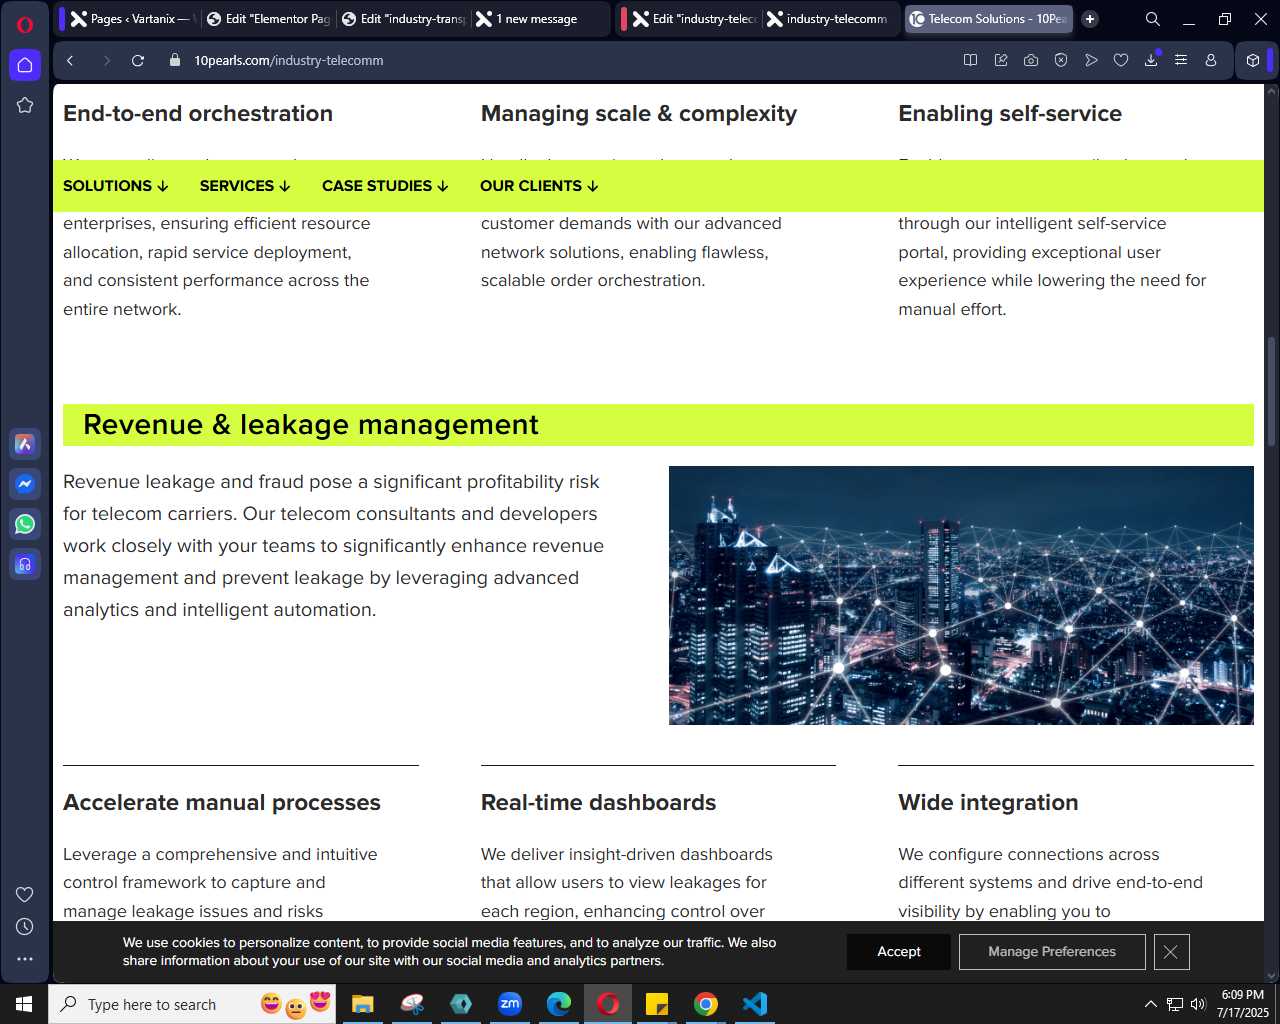Viewport: 1280px width, 1024px height.
Task: Click the address bar URL field
Action: [x=560, y=61]
